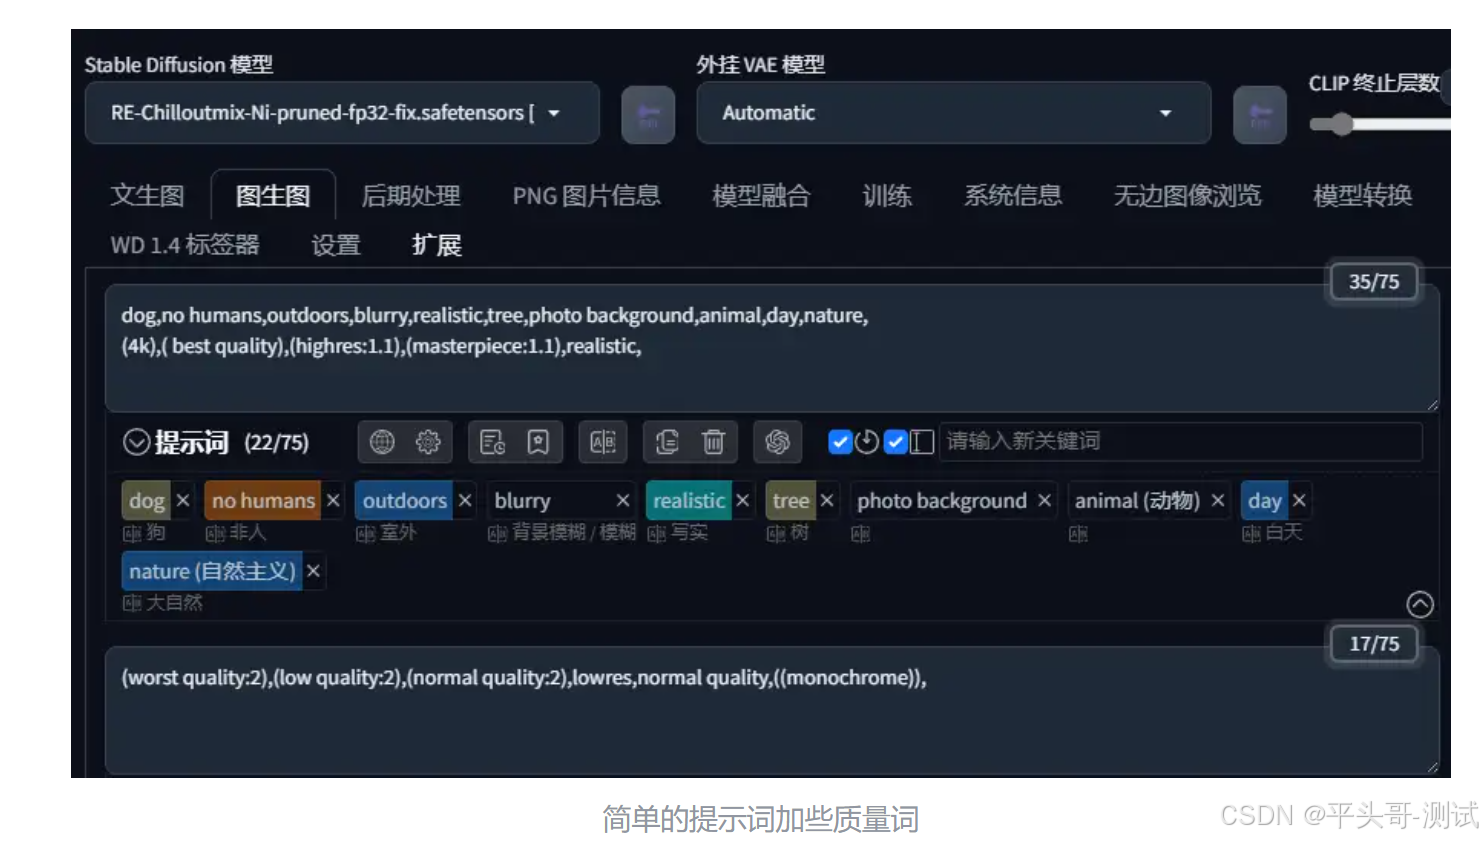The height and width of the screenshot is (841, 1483).
Task: Select the tree prompt tag
Action: point(791,500)
